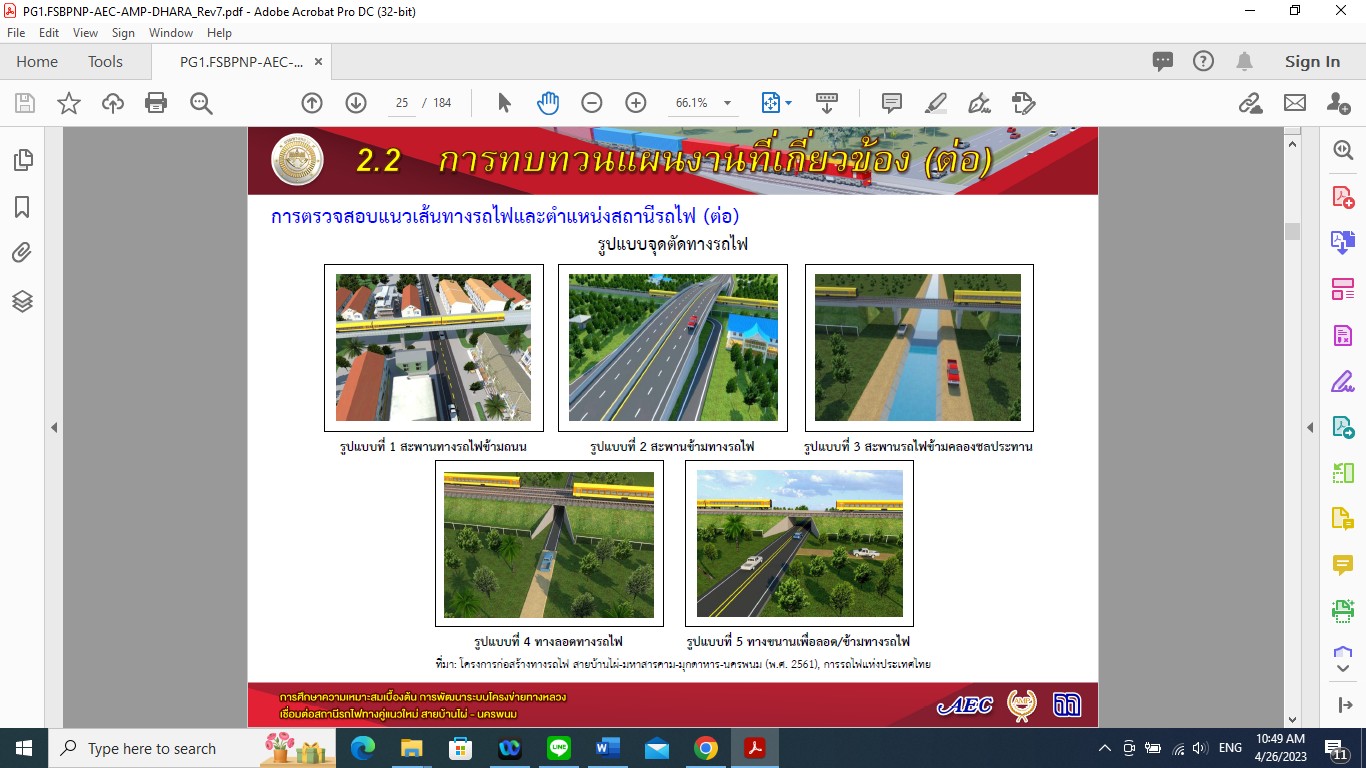Add a sticky note comment
The image size is (1366, 768).
[891, 103]
